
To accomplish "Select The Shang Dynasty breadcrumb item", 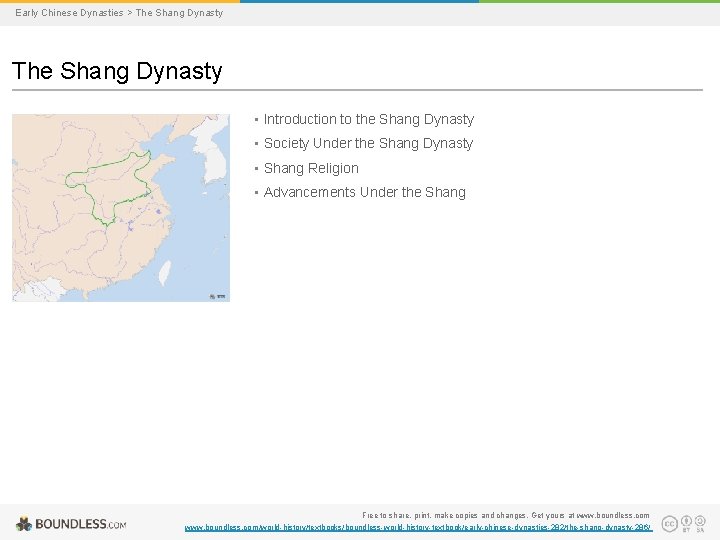I will [x=179, y=13].
